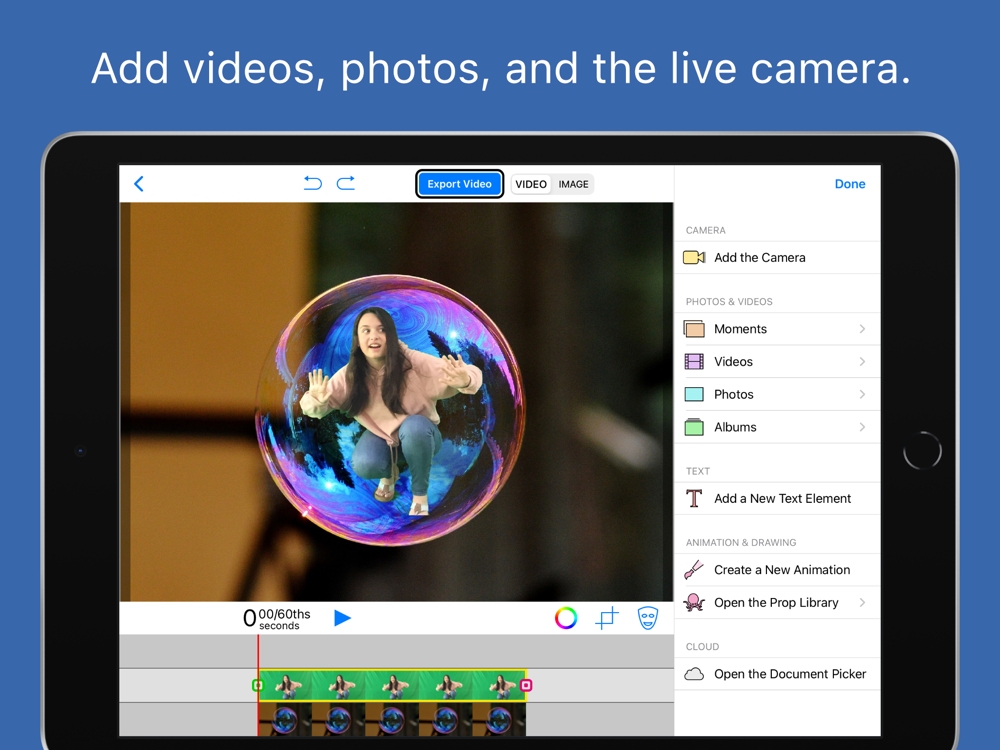Screen dimensions: 1000x750
Task: Expand the Videos chevron
Action: coord(862,362)
